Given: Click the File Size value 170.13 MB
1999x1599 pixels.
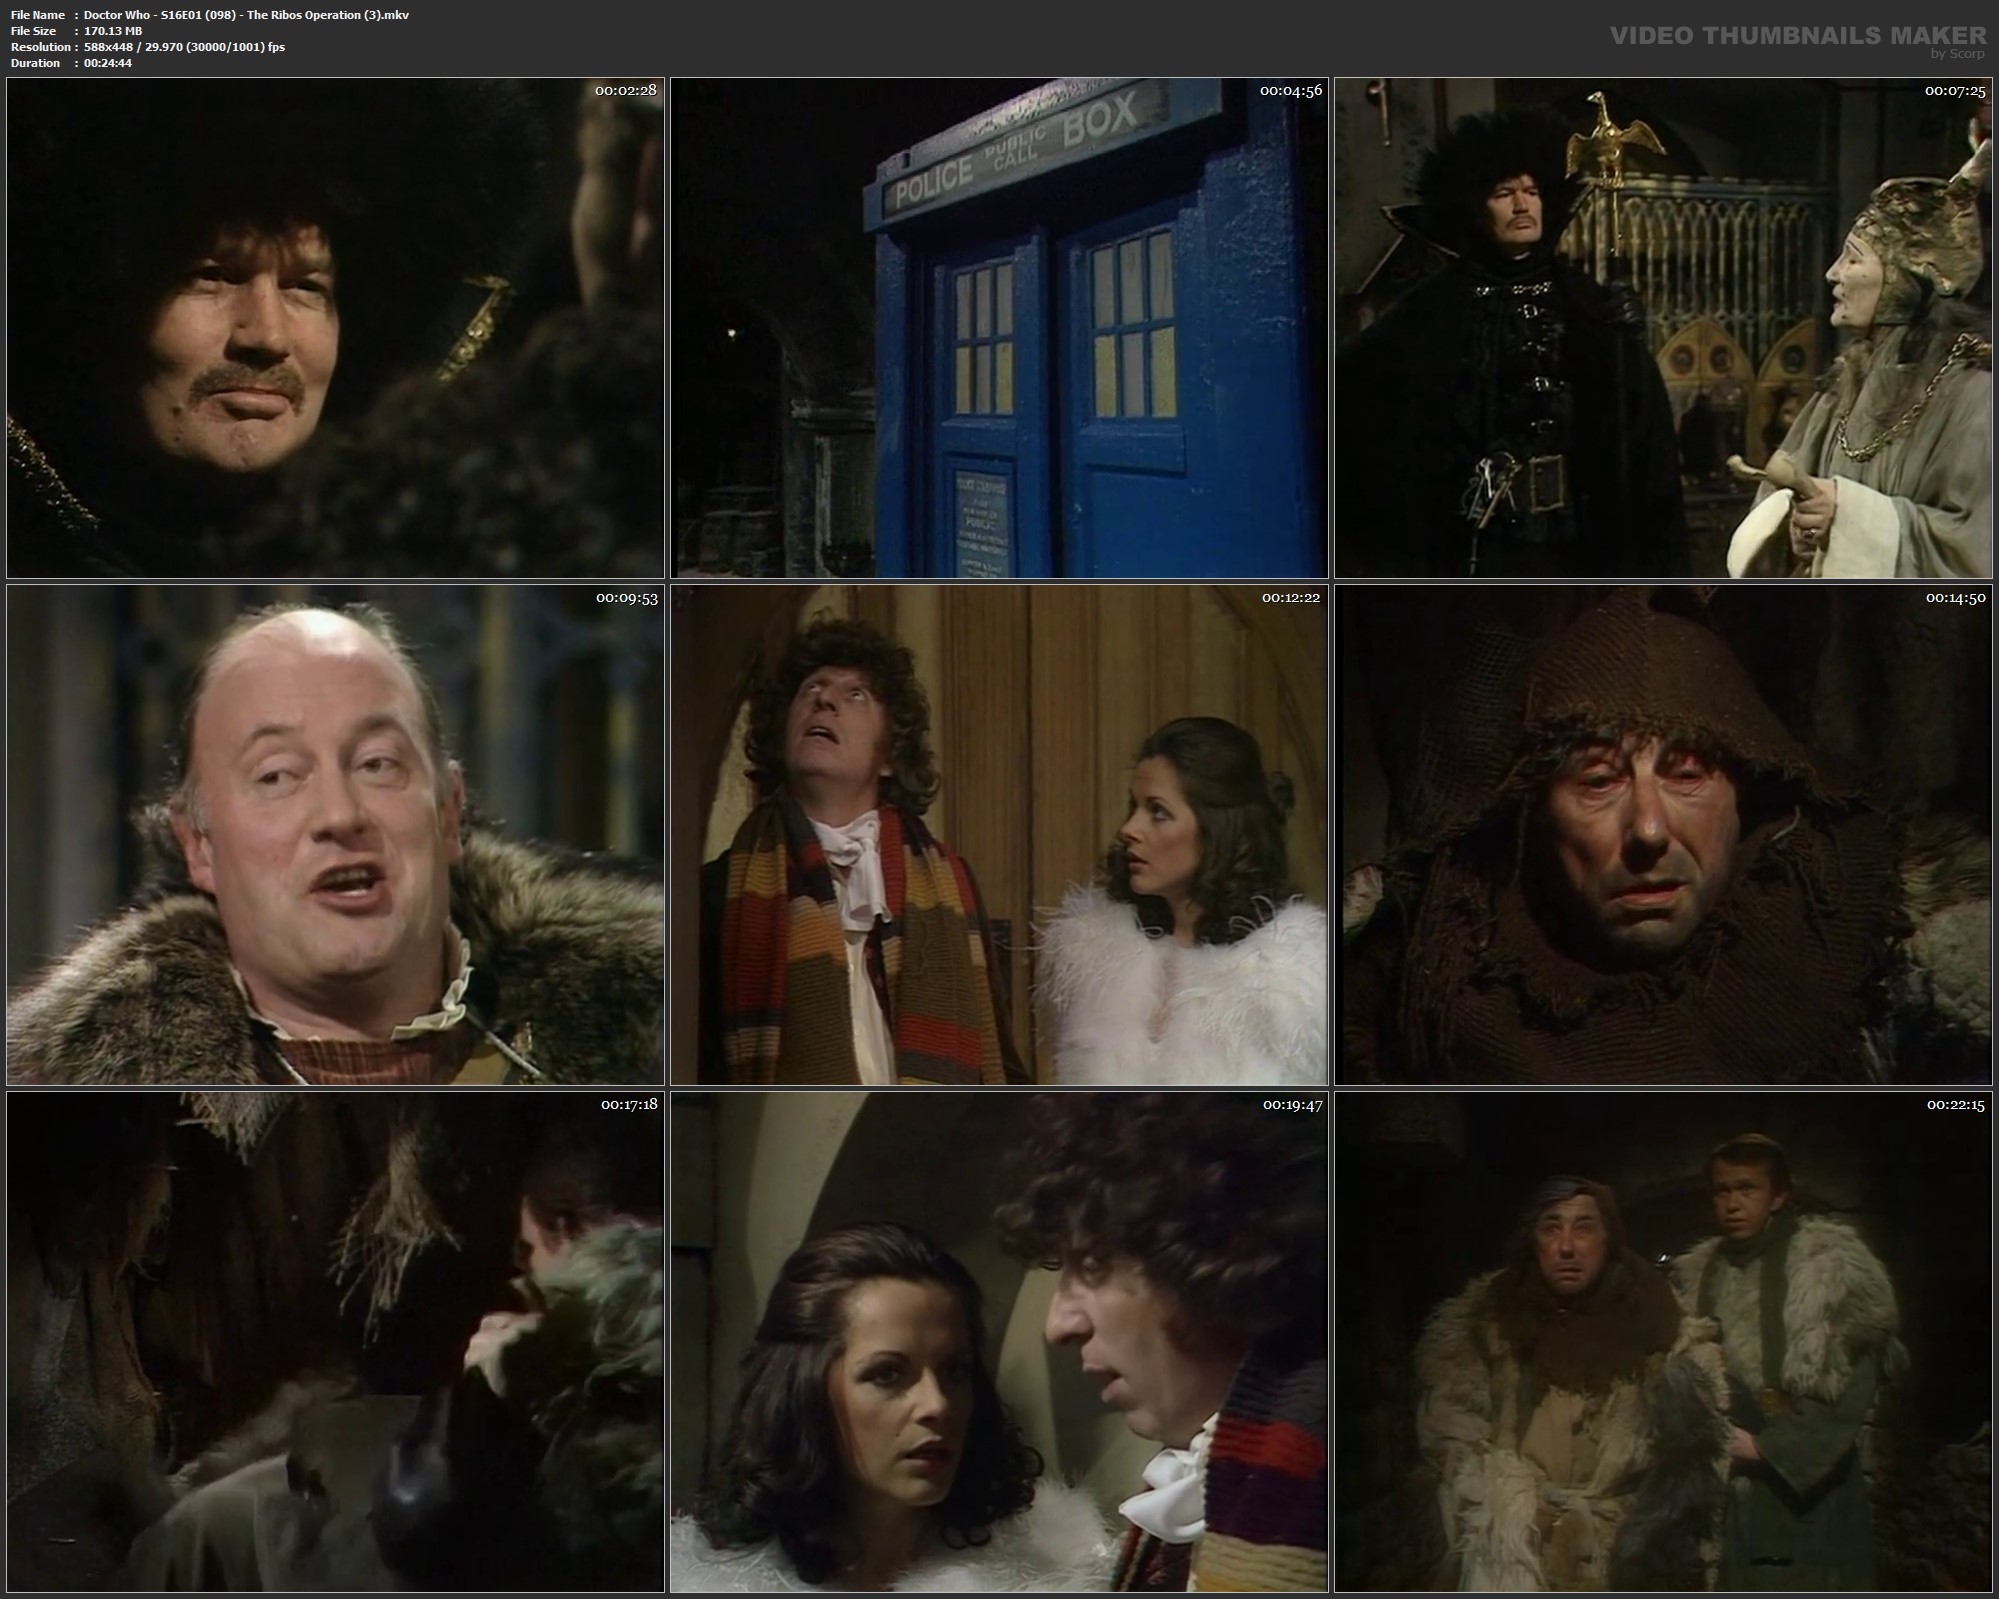Looking at the screenshot, I should coord(113,31).
